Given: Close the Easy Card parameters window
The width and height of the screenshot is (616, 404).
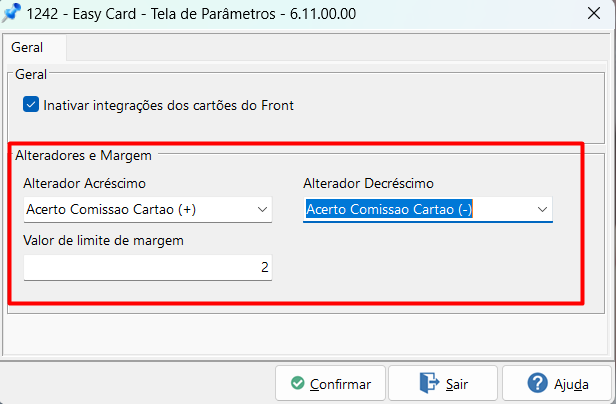Looking at the screenshot, I should 592,15.
